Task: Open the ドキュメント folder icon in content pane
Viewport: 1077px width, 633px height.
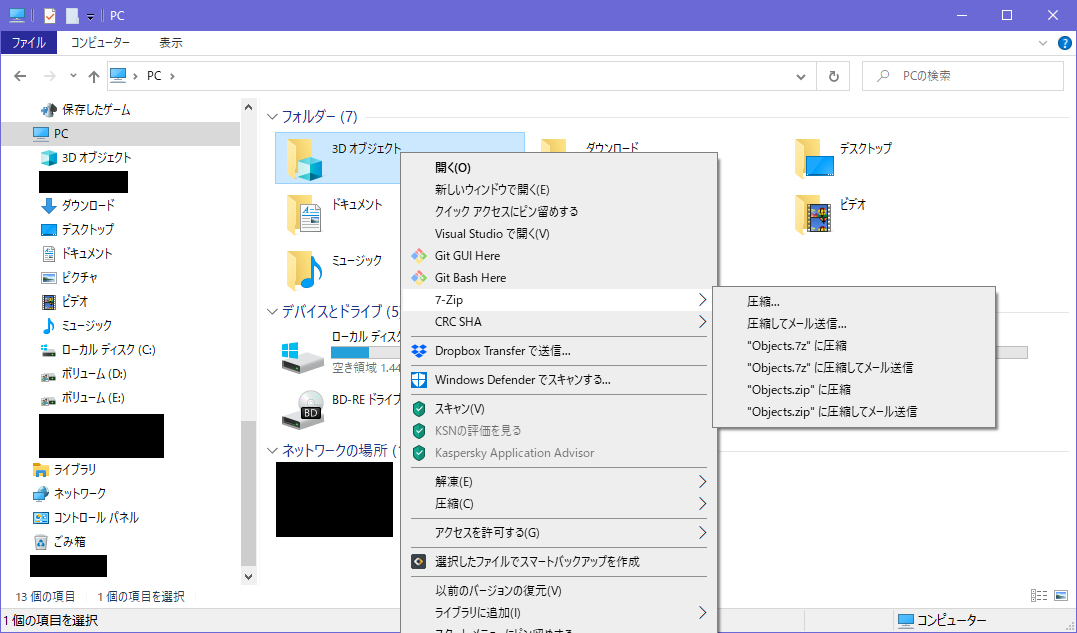Action: [x=304, y=214]
